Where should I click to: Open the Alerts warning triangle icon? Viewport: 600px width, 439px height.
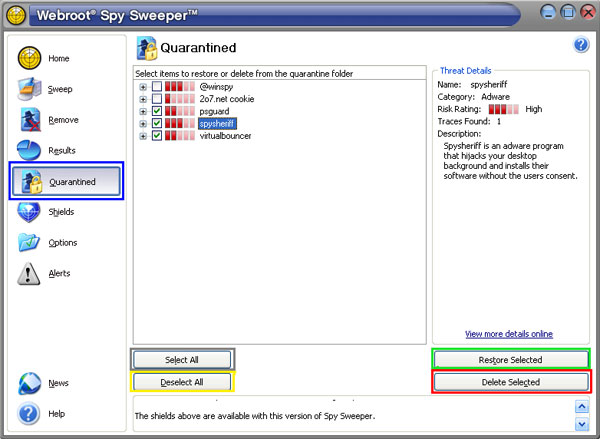point(28,273)
